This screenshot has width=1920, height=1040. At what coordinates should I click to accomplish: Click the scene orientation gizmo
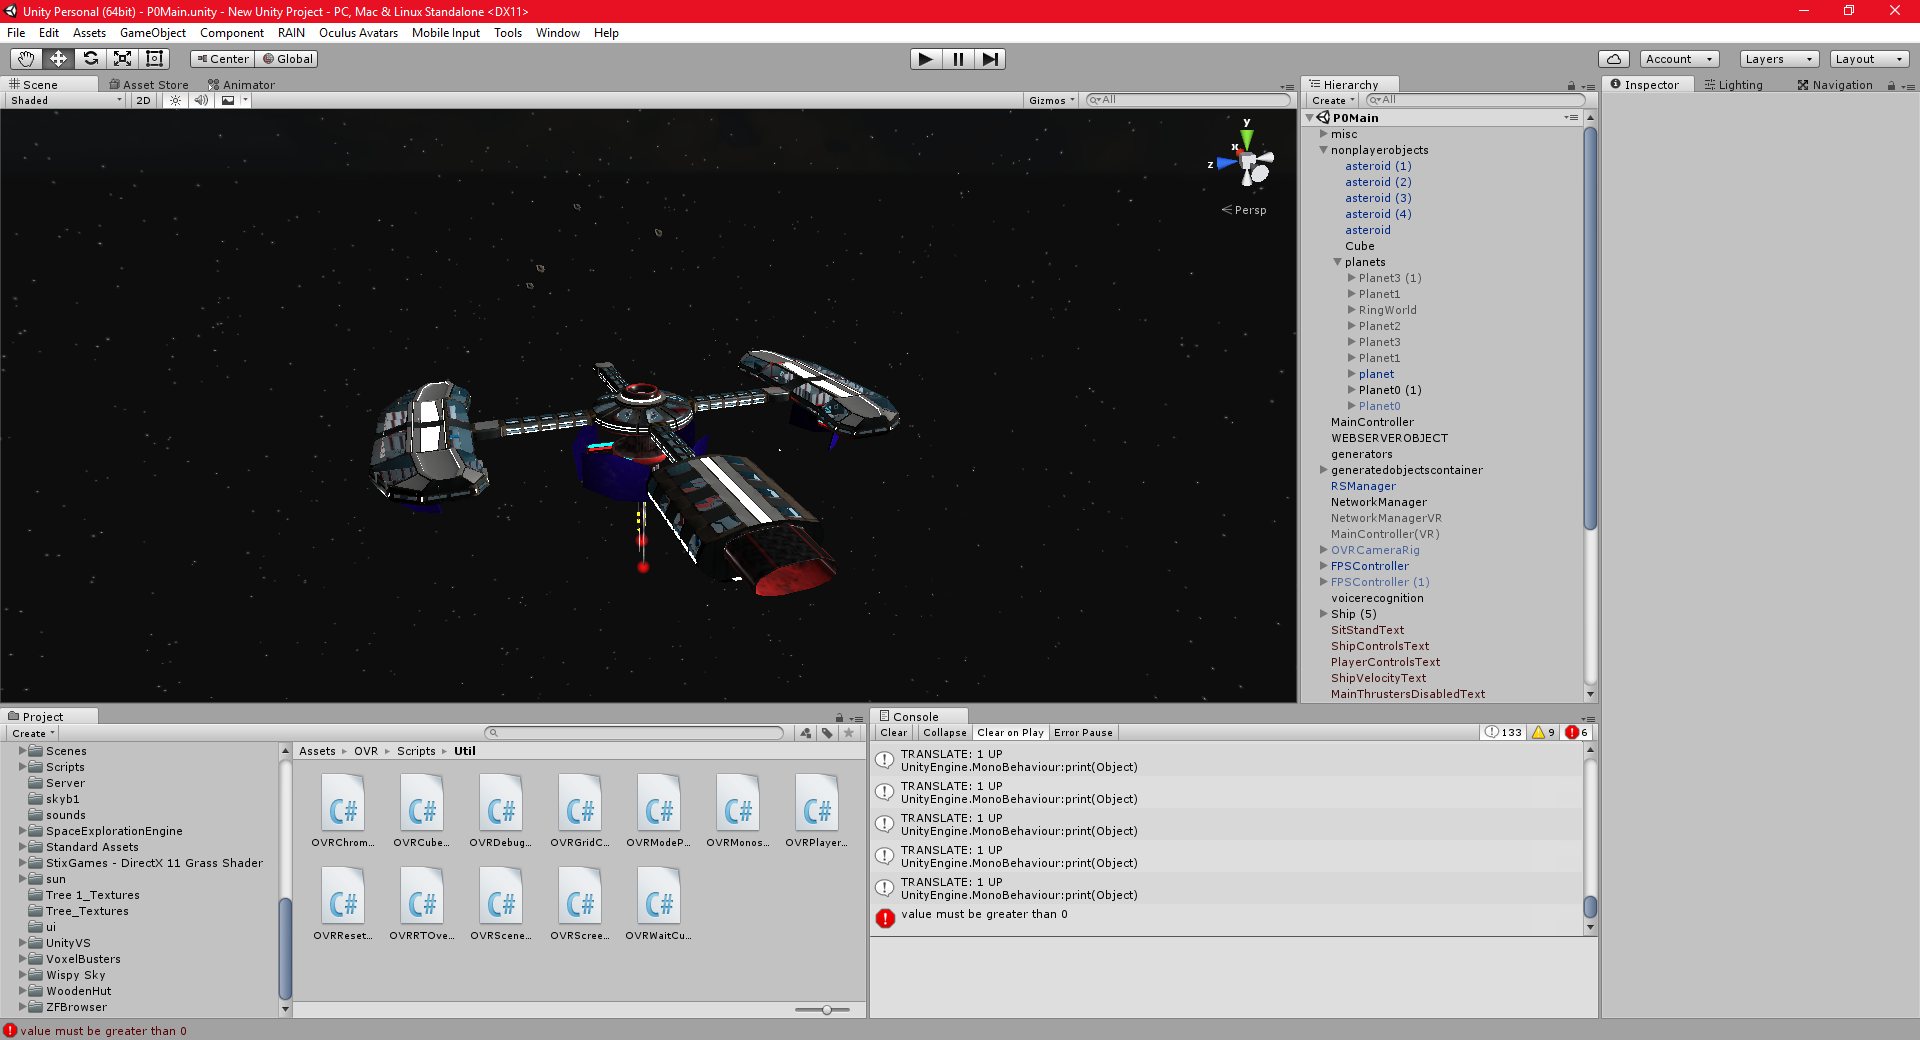point(1248,162)
